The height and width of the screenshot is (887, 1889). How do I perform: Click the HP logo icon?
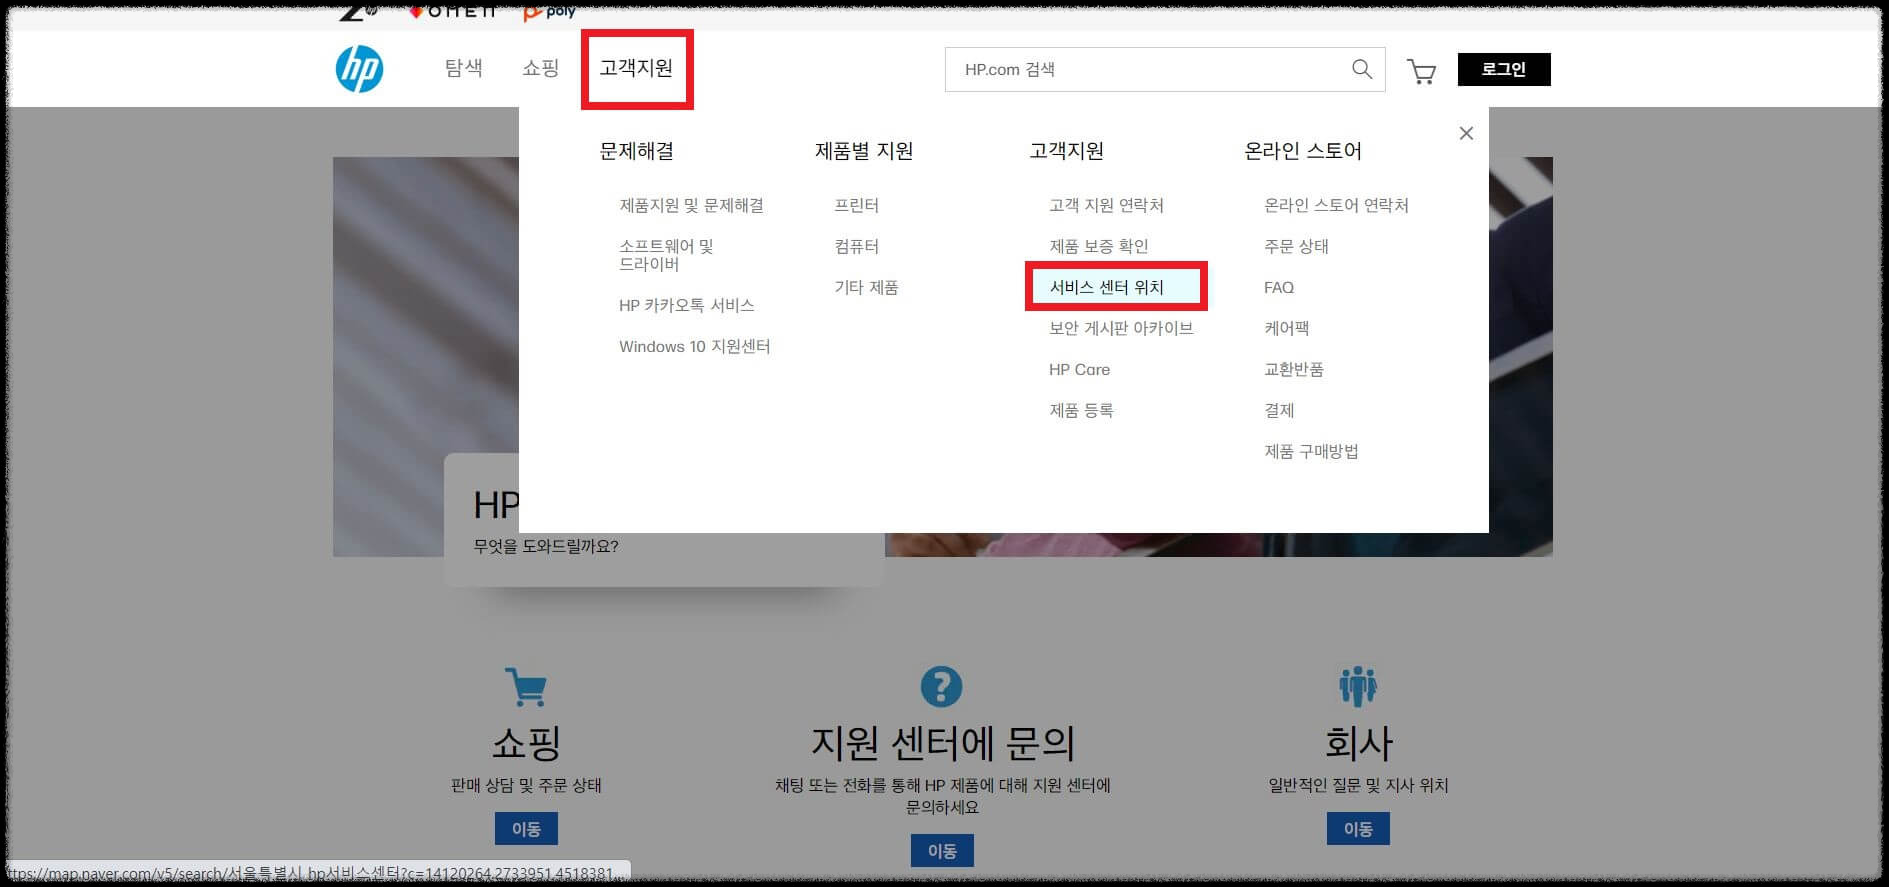coord(359,69)
